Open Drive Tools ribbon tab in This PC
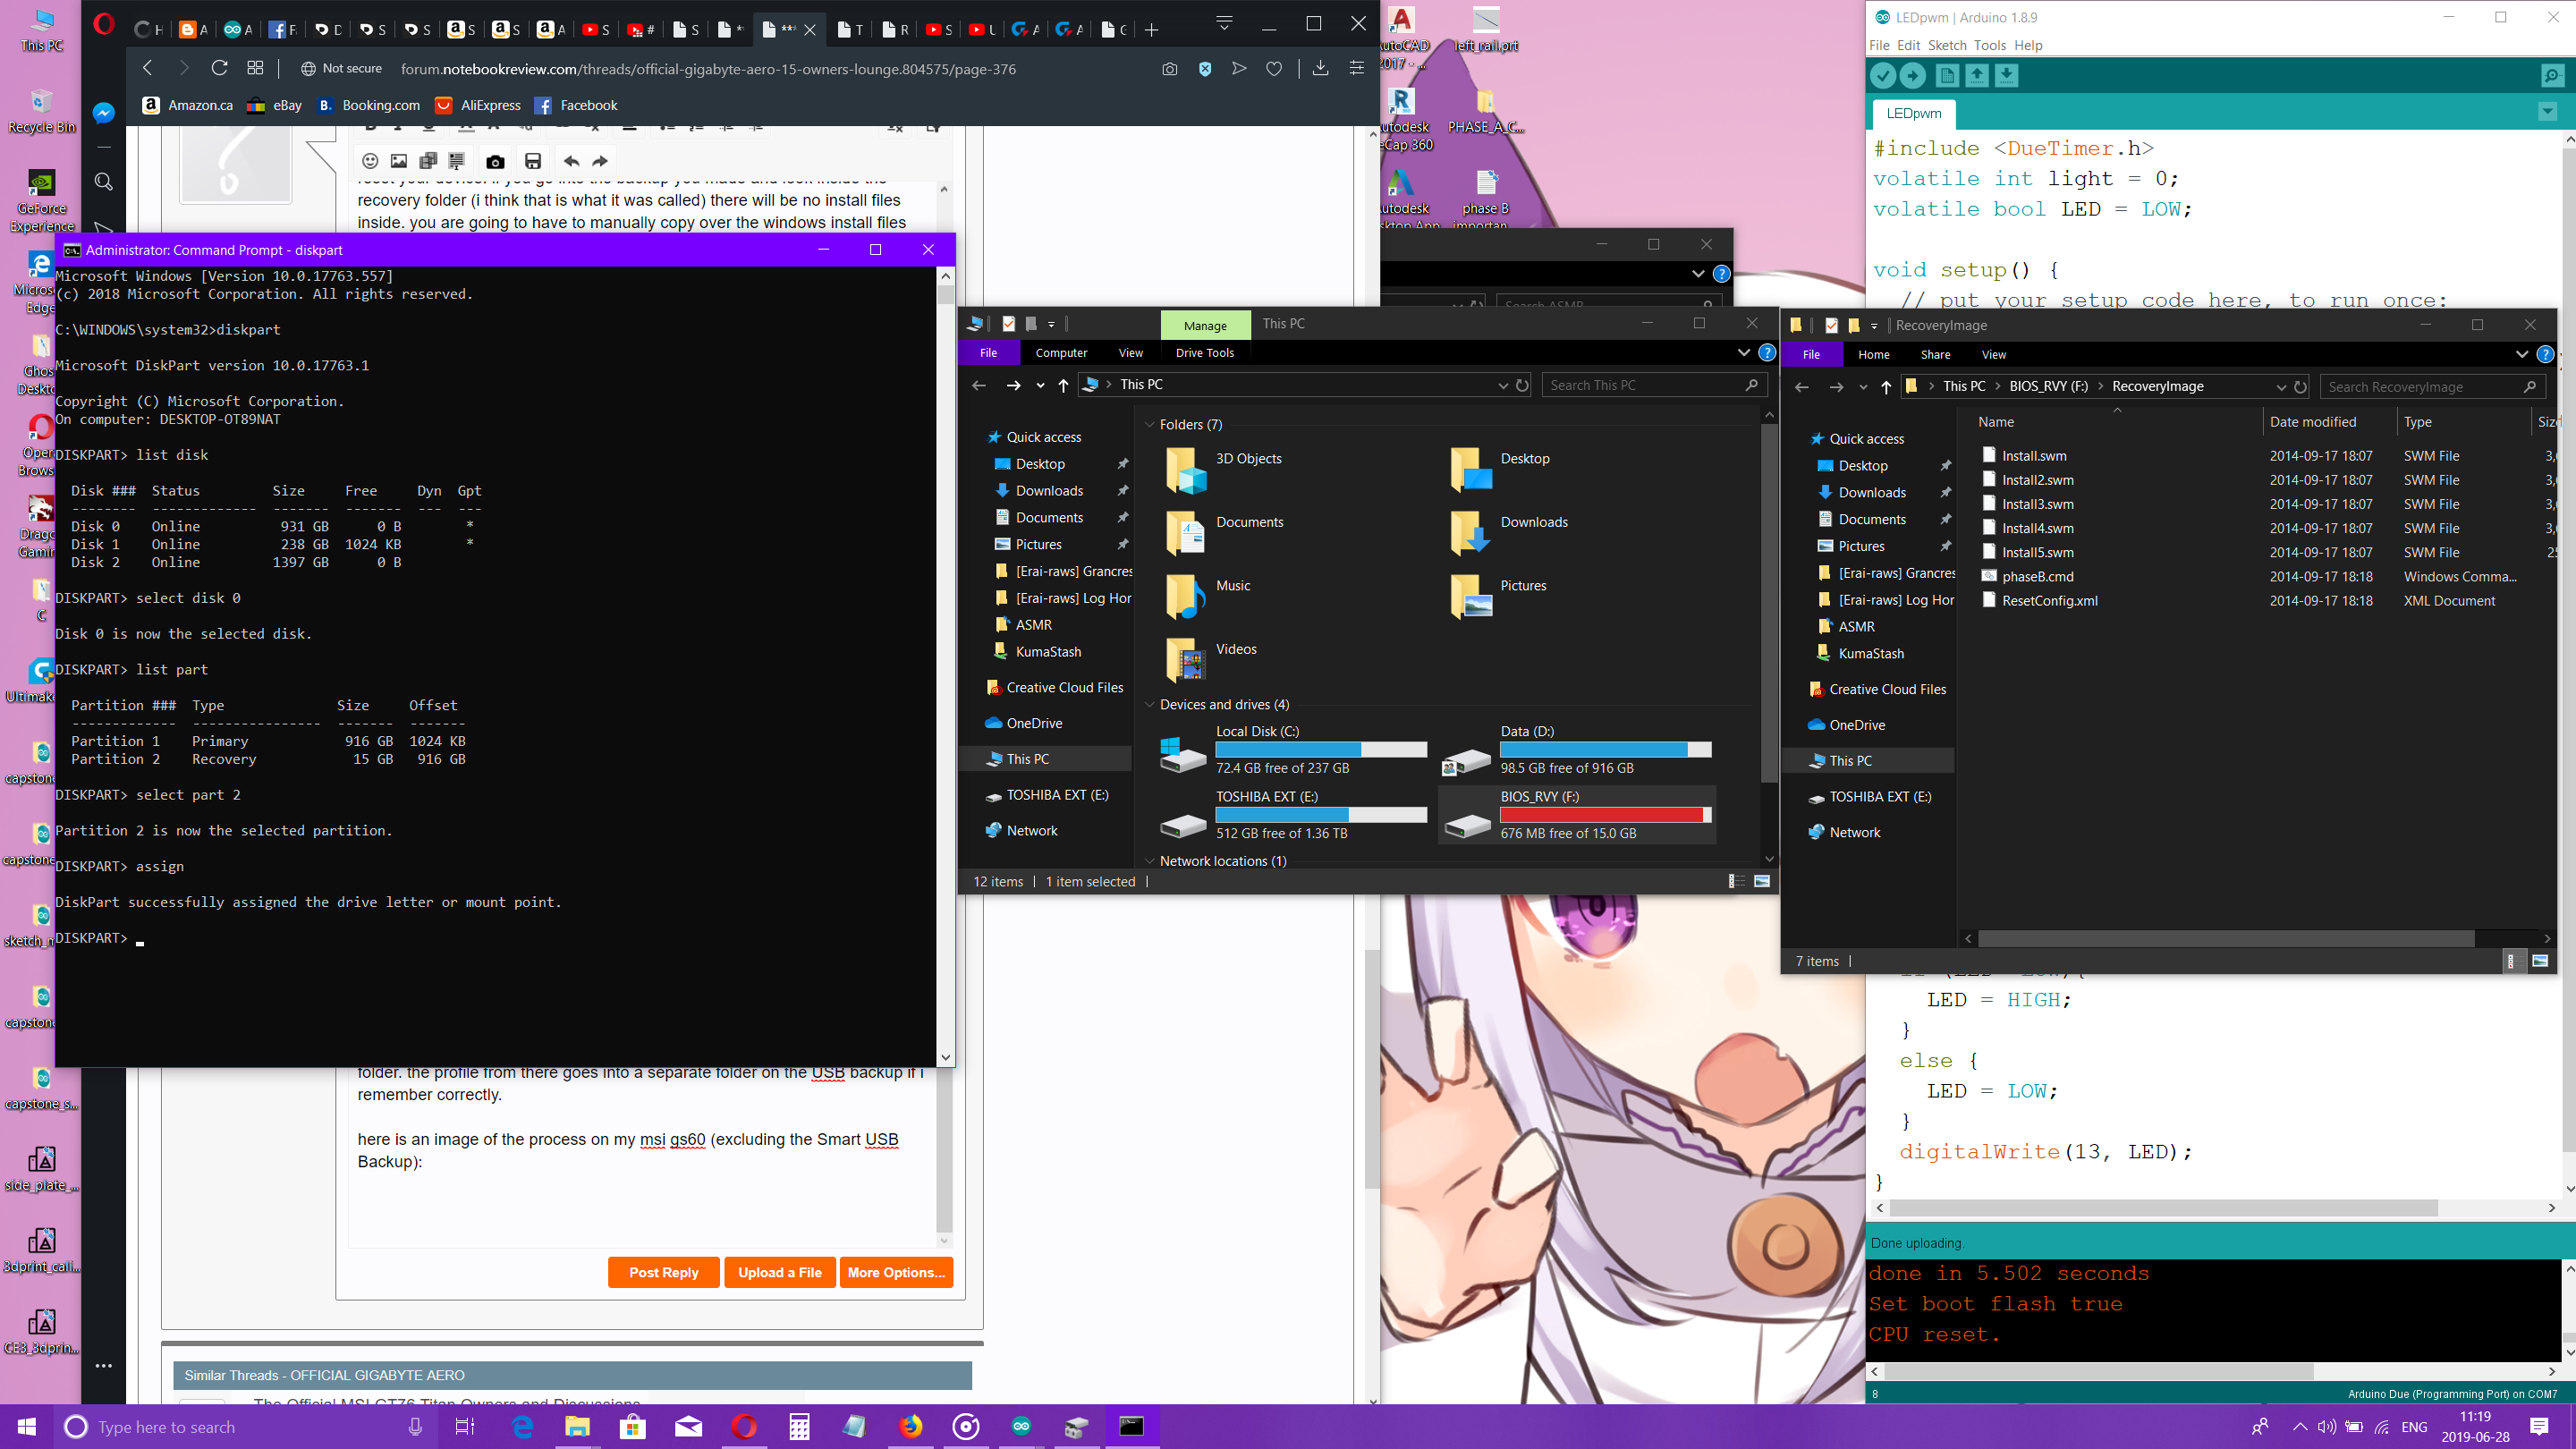The image size is (2576, 1449). coord(1204,353)
